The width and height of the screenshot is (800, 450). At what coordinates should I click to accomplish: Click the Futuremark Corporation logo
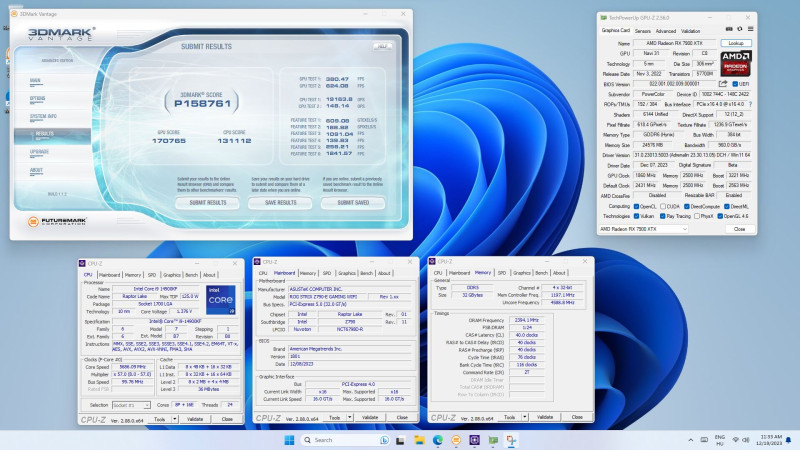pyautogui.click(x=57, y=221)
